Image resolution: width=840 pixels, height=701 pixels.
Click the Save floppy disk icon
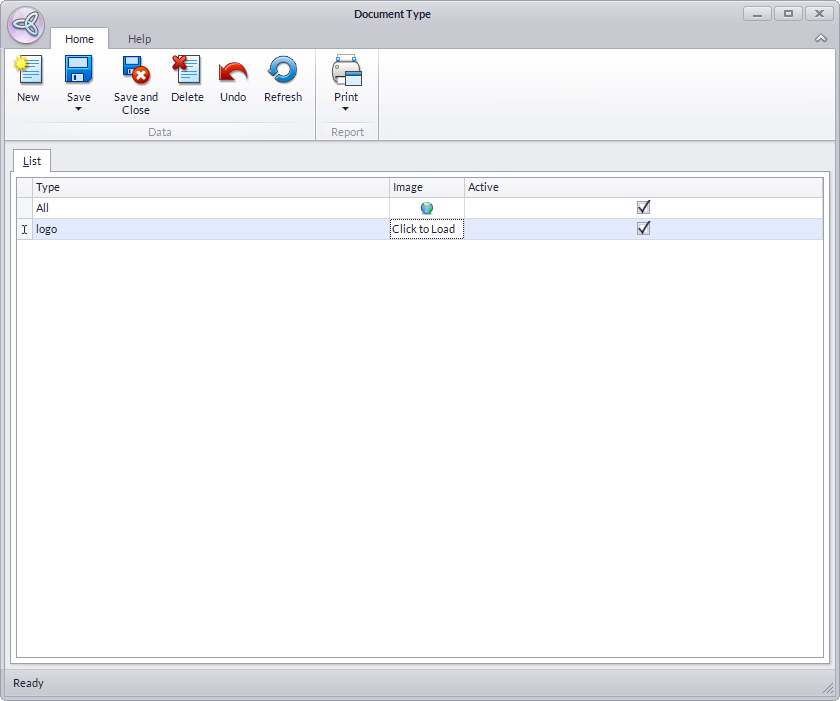[x=78, y=71]
